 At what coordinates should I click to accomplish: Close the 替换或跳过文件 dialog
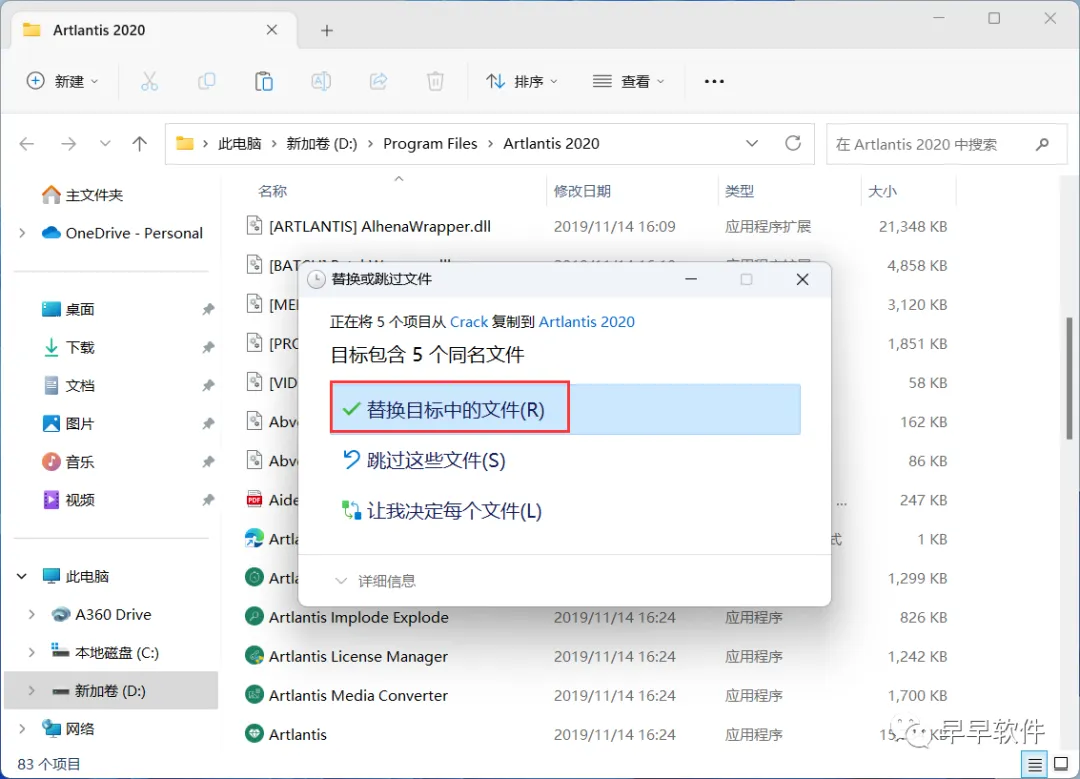click(802, 279)
